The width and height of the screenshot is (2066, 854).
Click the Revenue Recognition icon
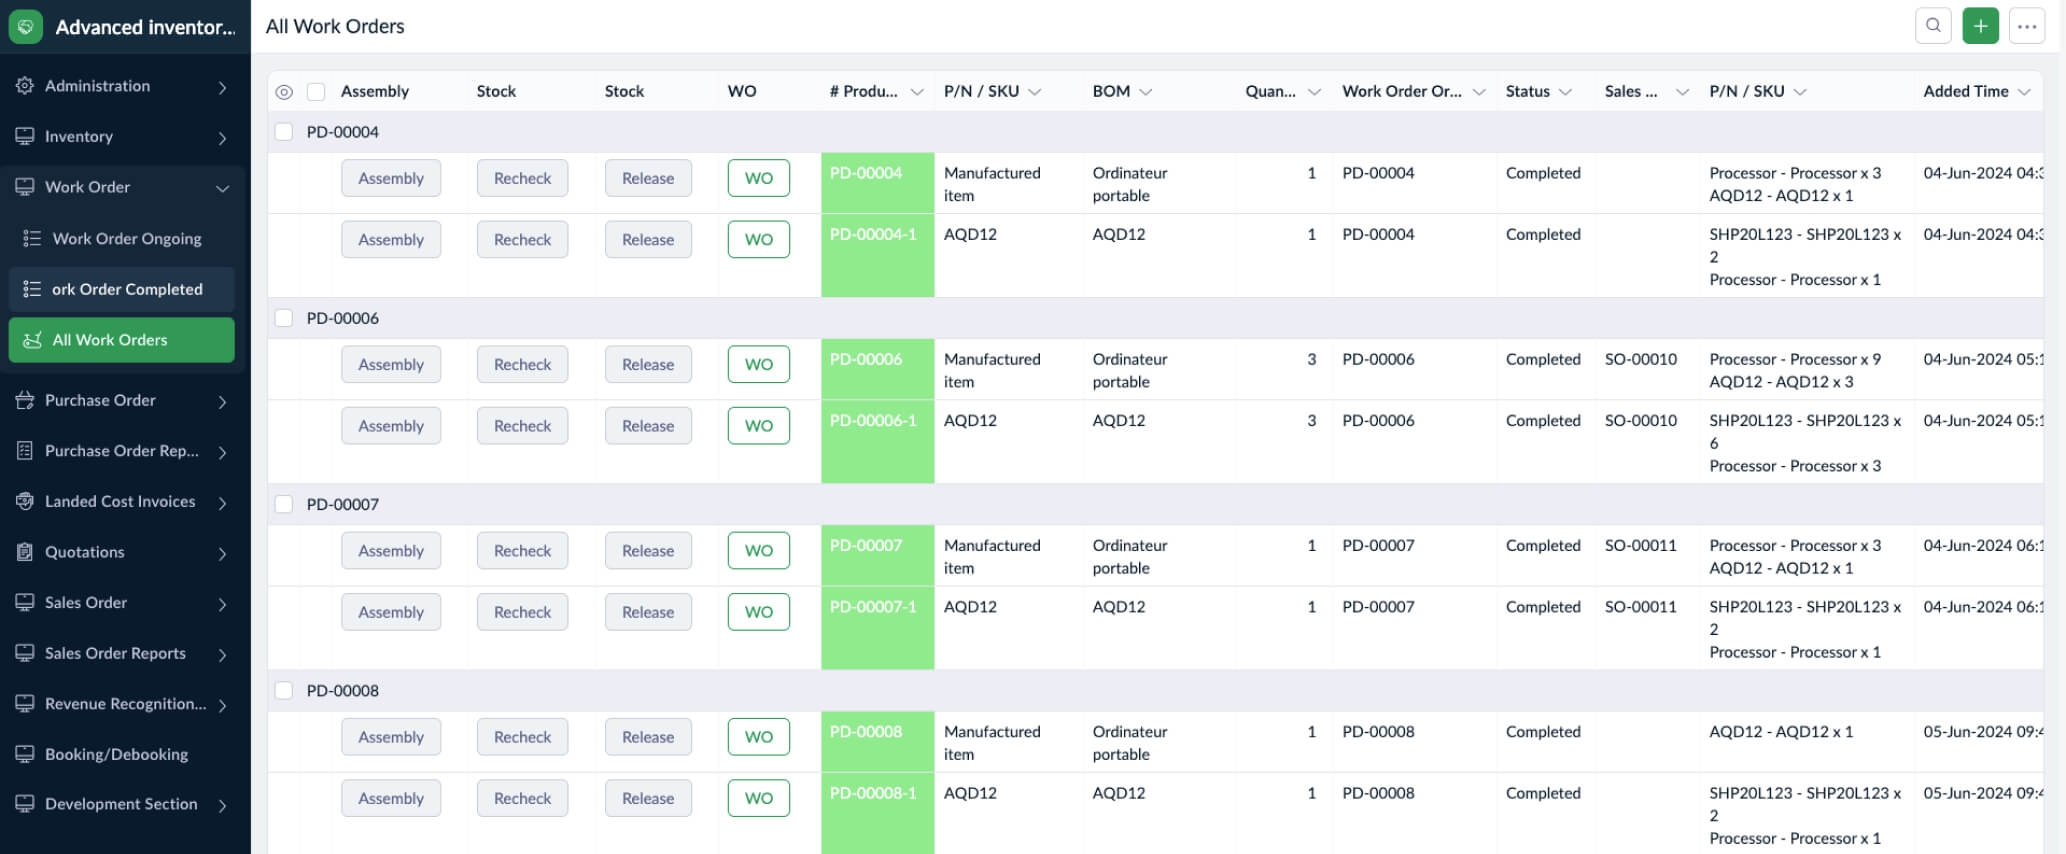pos(25,704)
